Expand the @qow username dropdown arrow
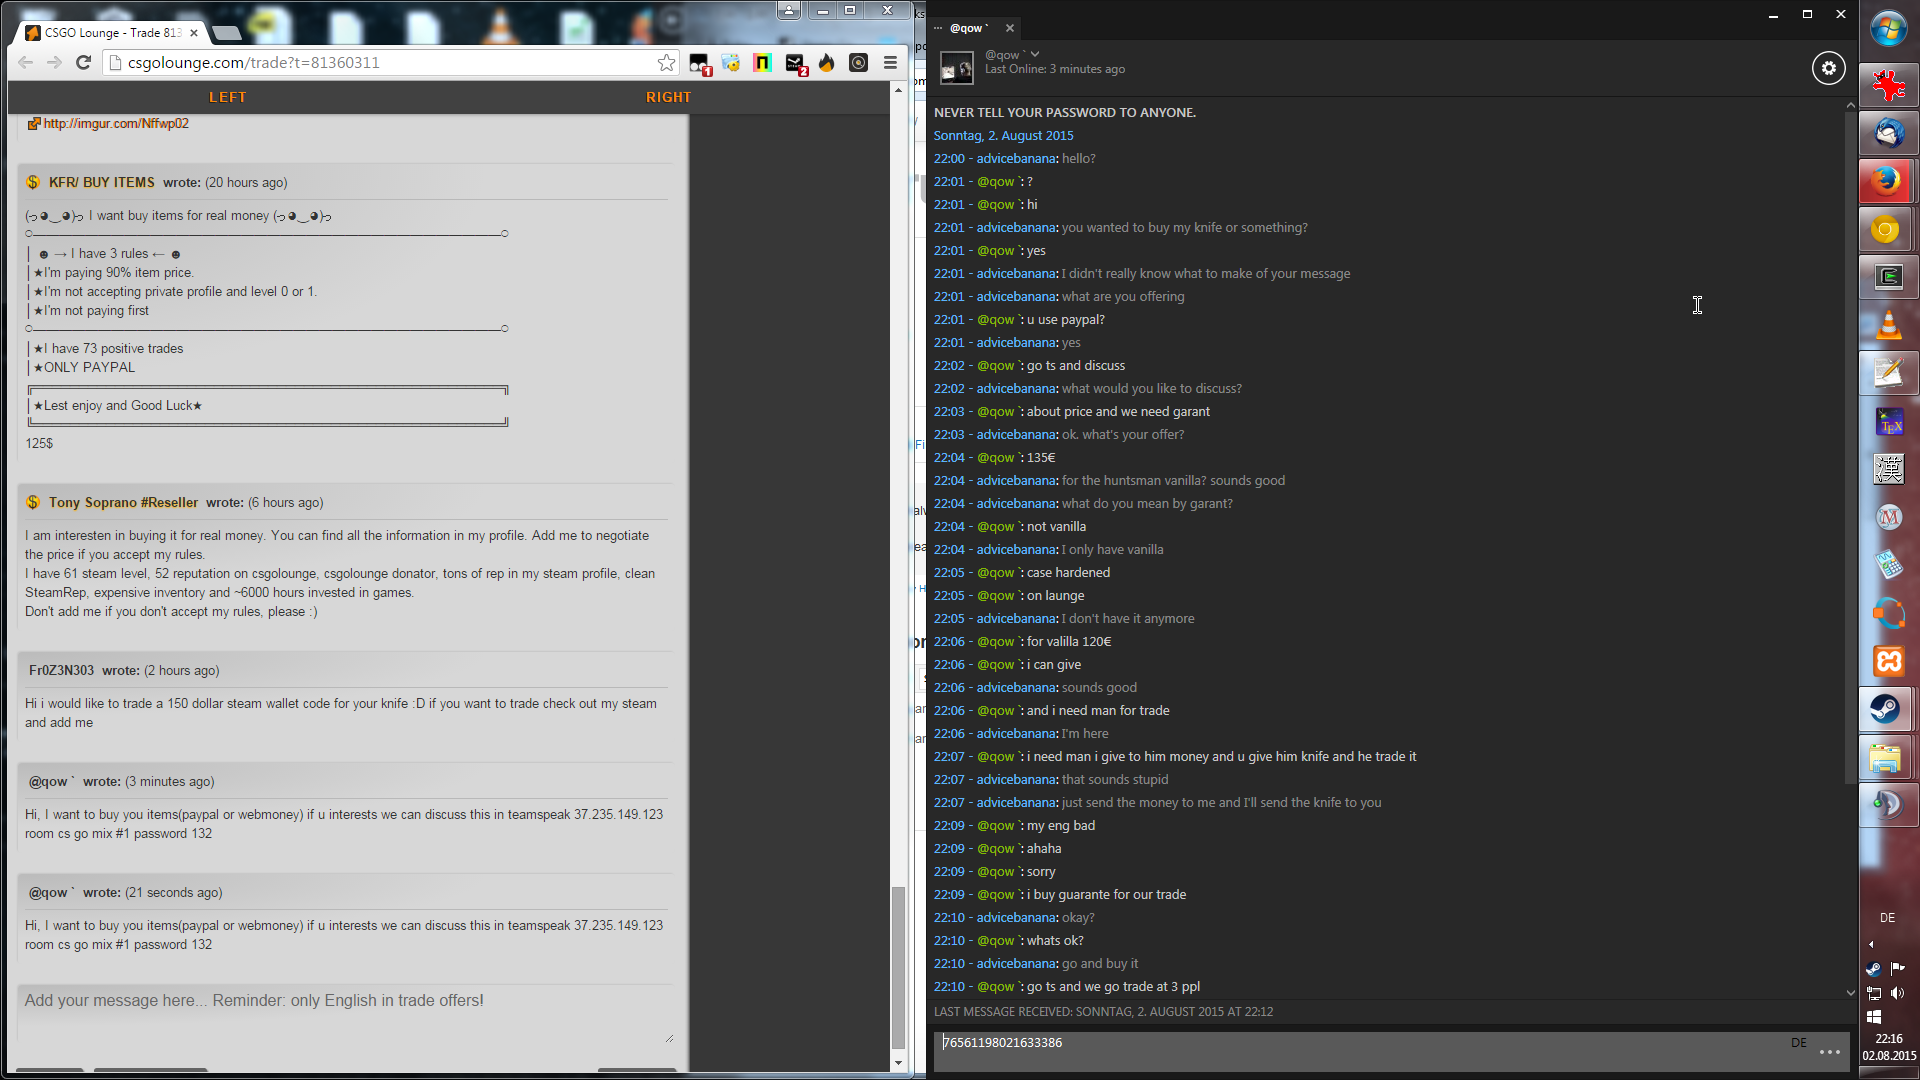Viewport: 1920px width, 1080px height. click(1035, 54)
